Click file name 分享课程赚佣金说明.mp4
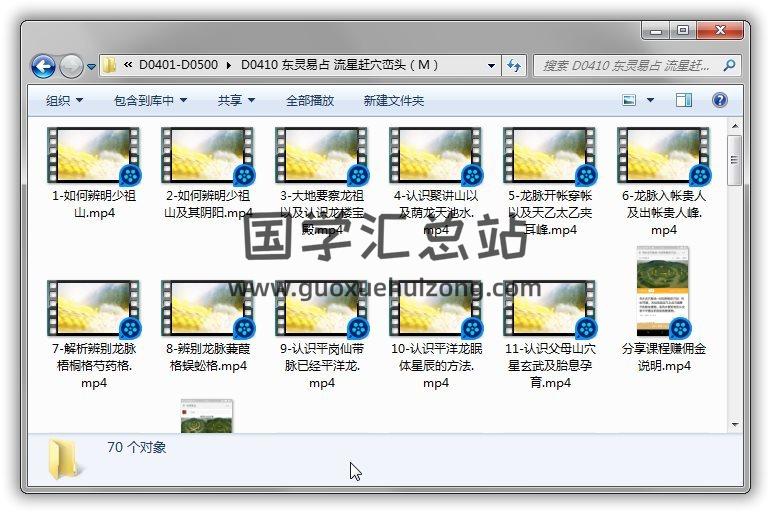This screenshot has height=514, width=771. click(664, 357)
